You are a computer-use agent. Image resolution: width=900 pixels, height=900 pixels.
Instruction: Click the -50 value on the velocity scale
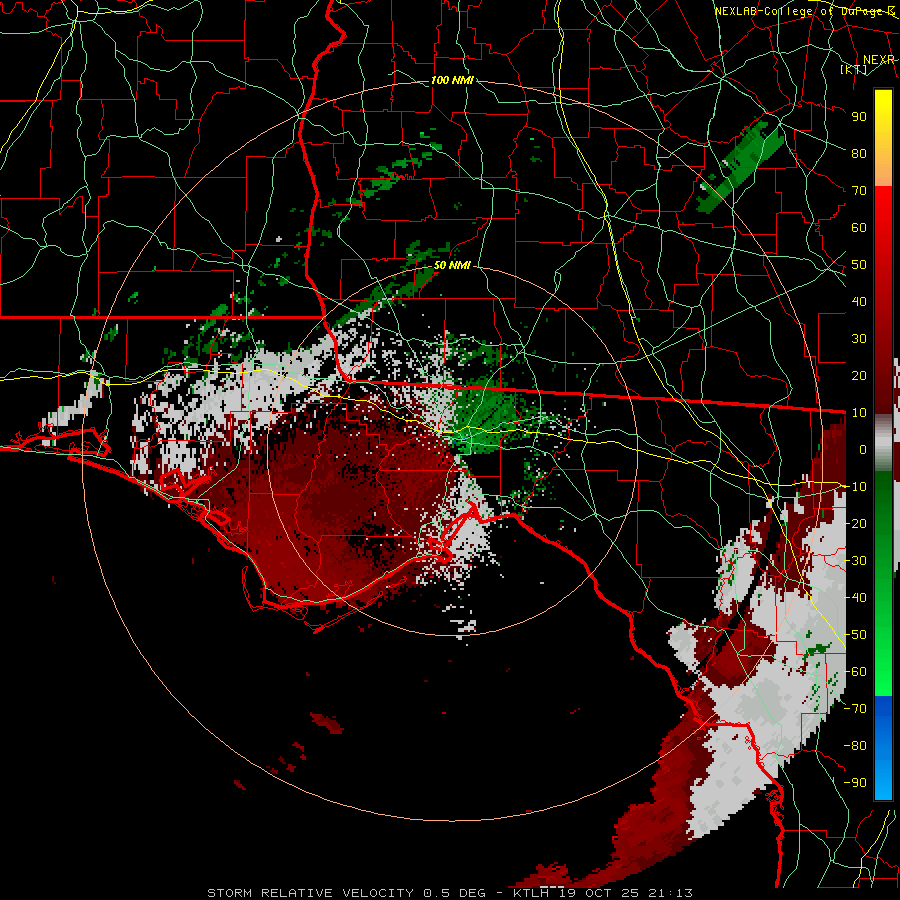click(855, 635)
